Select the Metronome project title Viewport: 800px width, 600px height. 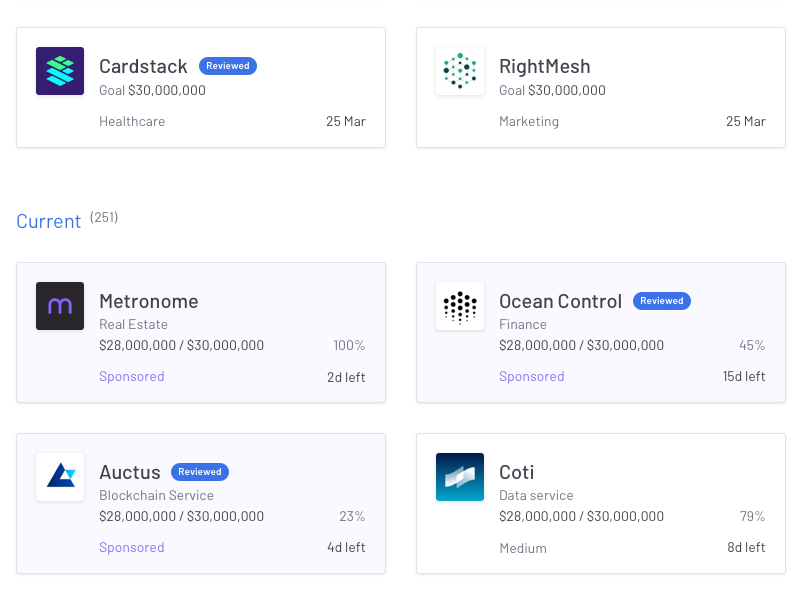tap(148, 301)
